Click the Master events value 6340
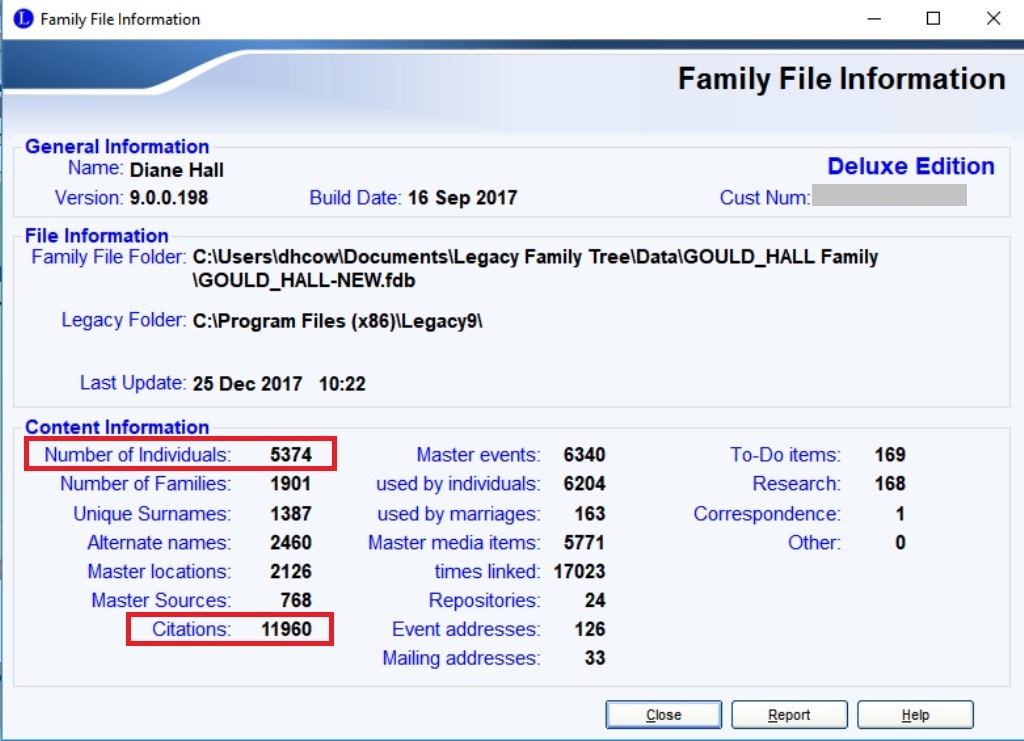This screenshot has width=1024, height=741. pyautogui.click(x=584, y=454)
